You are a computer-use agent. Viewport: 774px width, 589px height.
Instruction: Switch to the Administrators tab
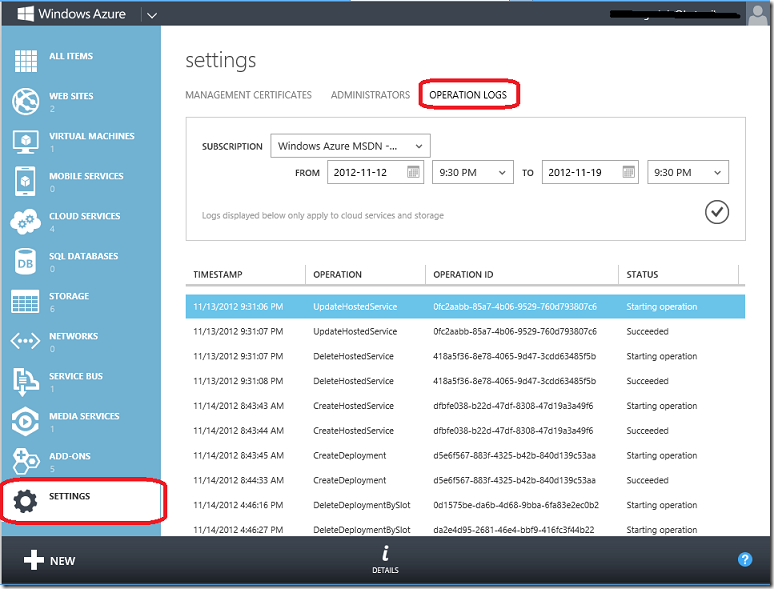tap(370, 95)
